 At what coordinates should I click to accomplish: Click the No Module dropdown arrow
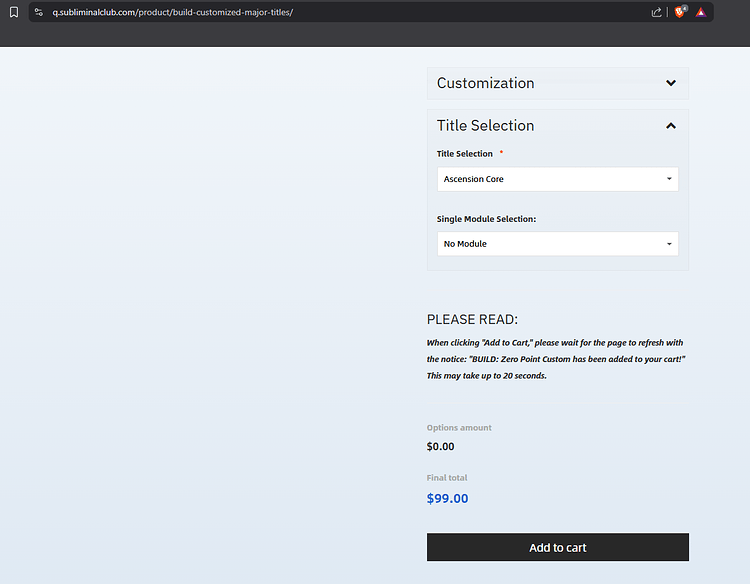(x=669, y=244)
